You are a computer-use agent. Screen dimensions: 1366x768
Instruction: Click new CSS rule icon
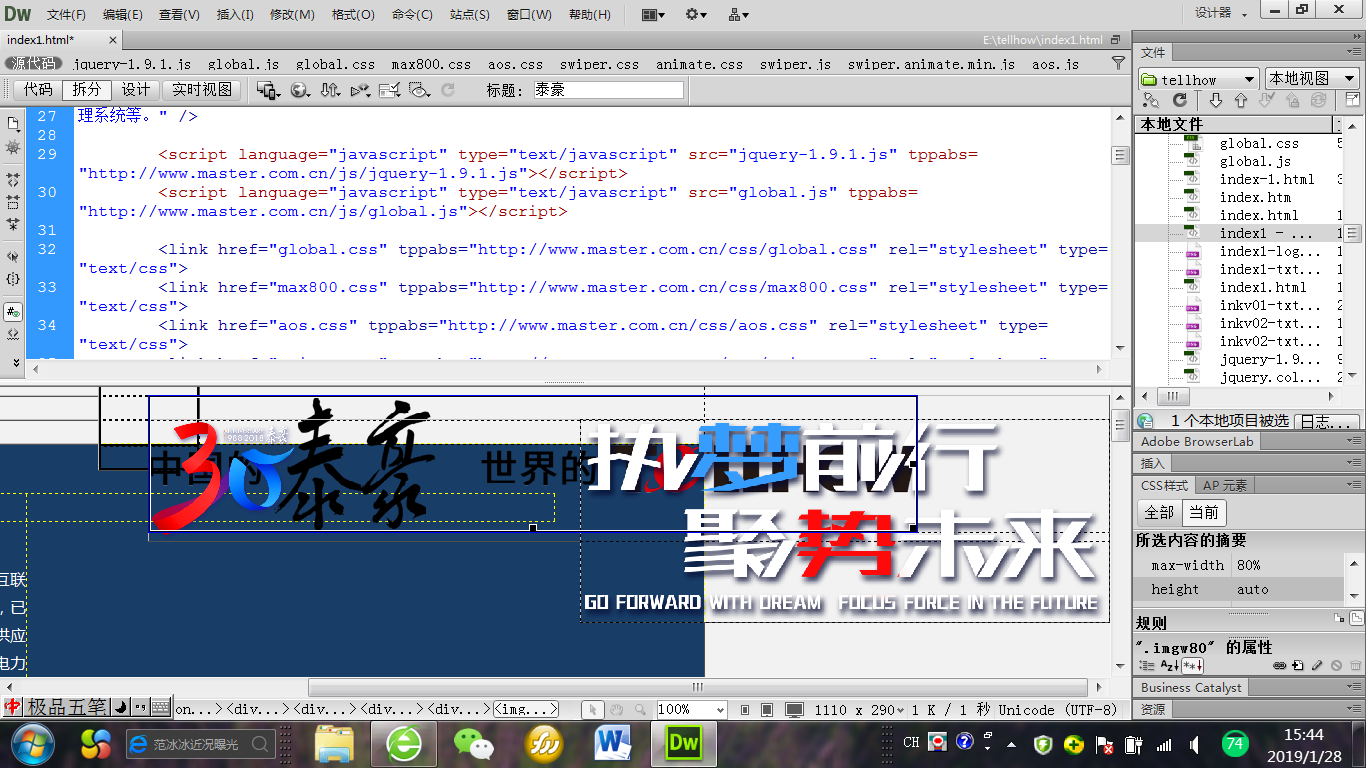1298,665
